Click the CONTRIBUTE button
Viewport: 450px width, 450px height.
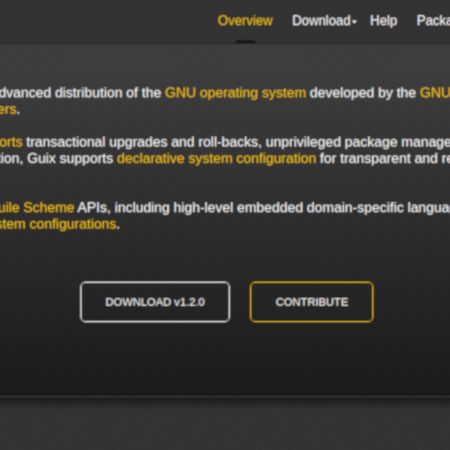pyautogui.click(x=312, y=302)
